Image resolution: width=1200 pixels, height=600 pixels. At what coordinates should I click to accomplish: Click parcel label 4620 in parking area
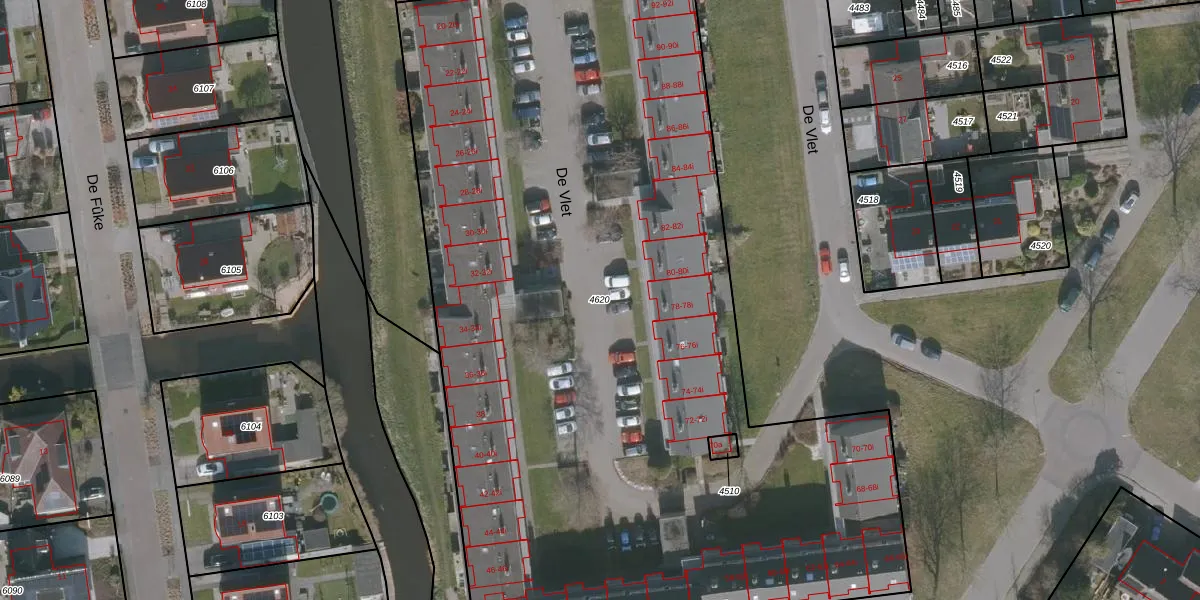(599, 300)
